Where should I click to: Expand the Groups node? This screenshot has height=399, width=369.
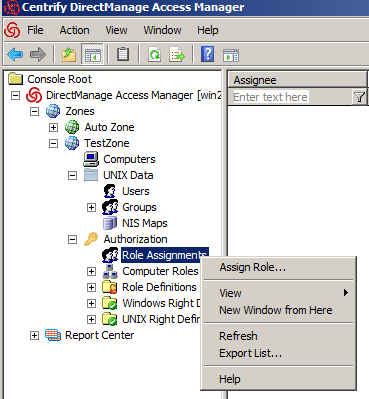91,207
